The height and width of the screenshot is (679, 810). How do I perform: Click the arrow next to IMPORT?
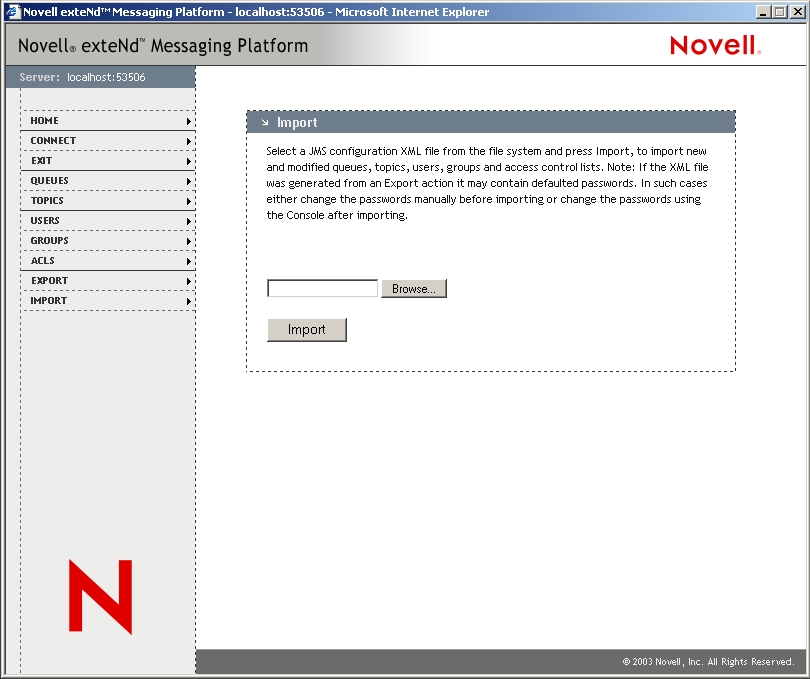(x=189, y=301)
